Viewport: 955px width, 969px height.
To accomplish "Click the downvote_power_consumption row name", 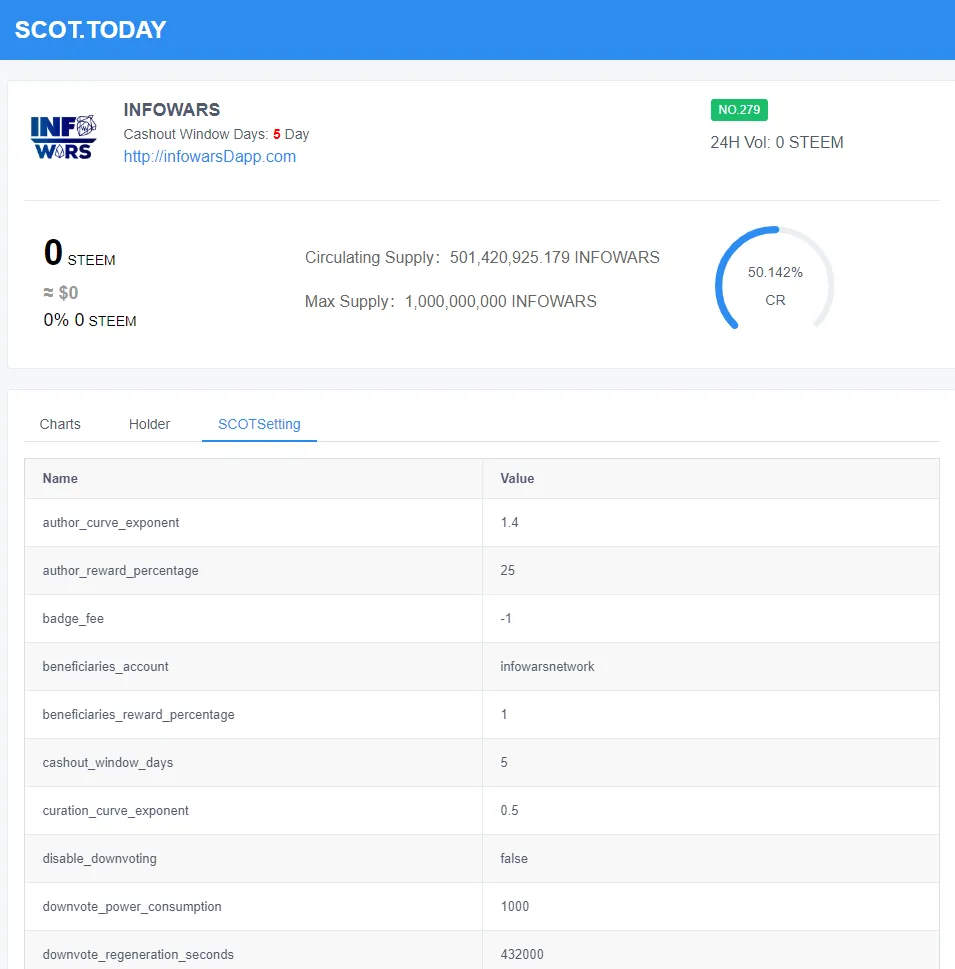I will pos(132,907).
